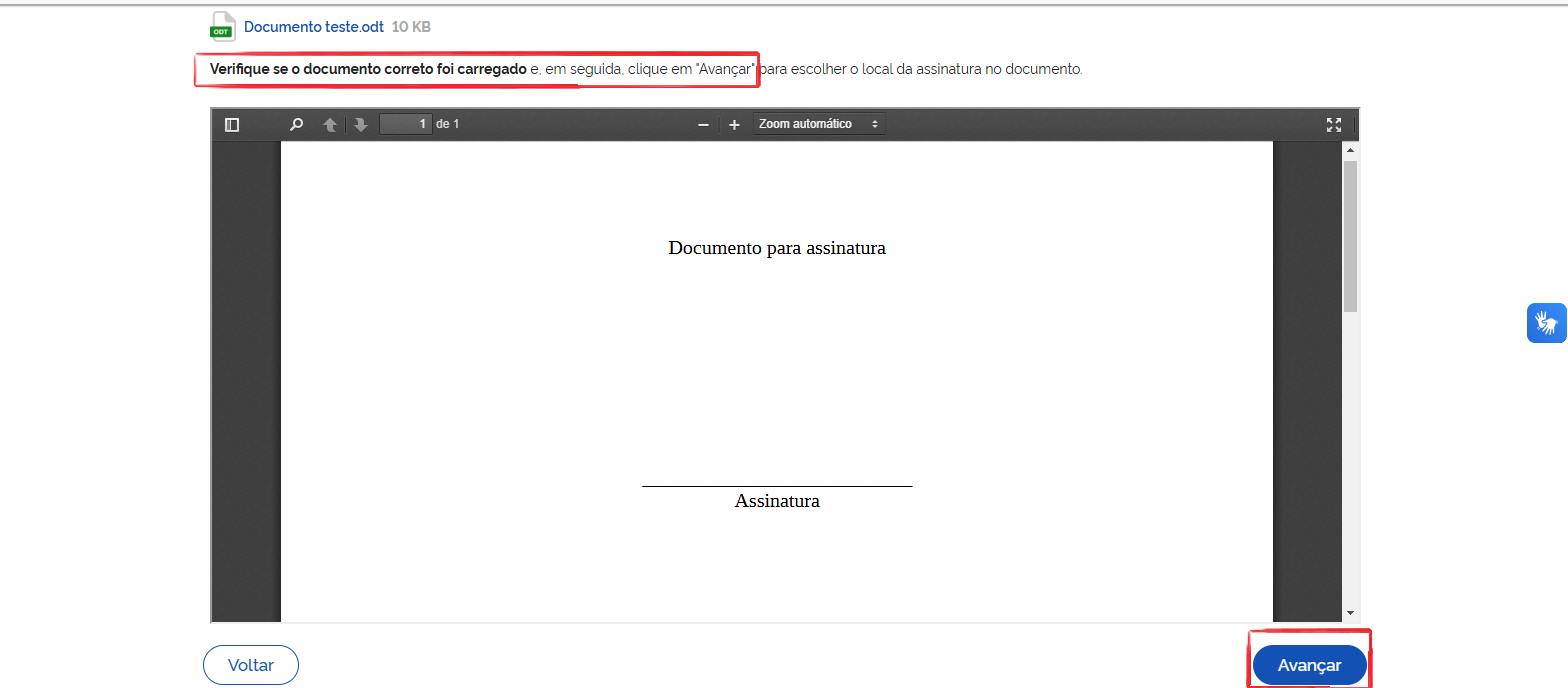Click the scrollbar up arrow

pyautogui.click(x=1350, y=151)
